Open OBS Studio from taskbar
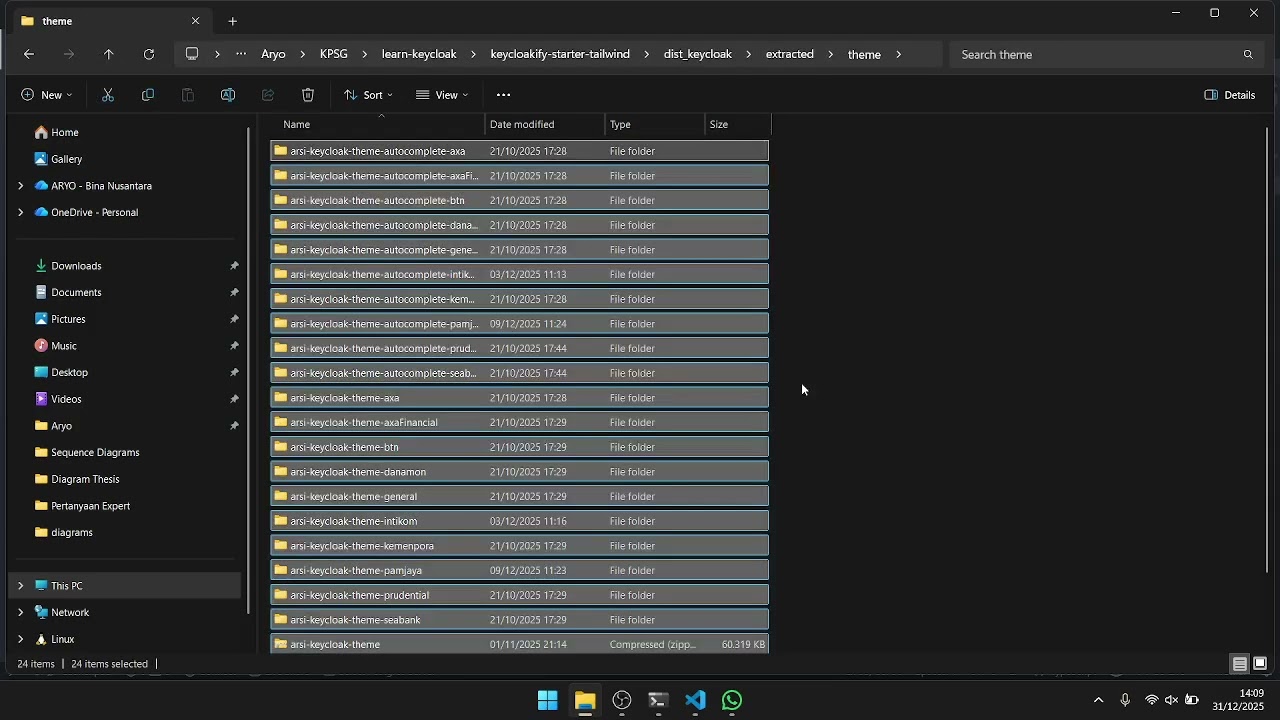The image size is (1280, 720). coord(622,701)
